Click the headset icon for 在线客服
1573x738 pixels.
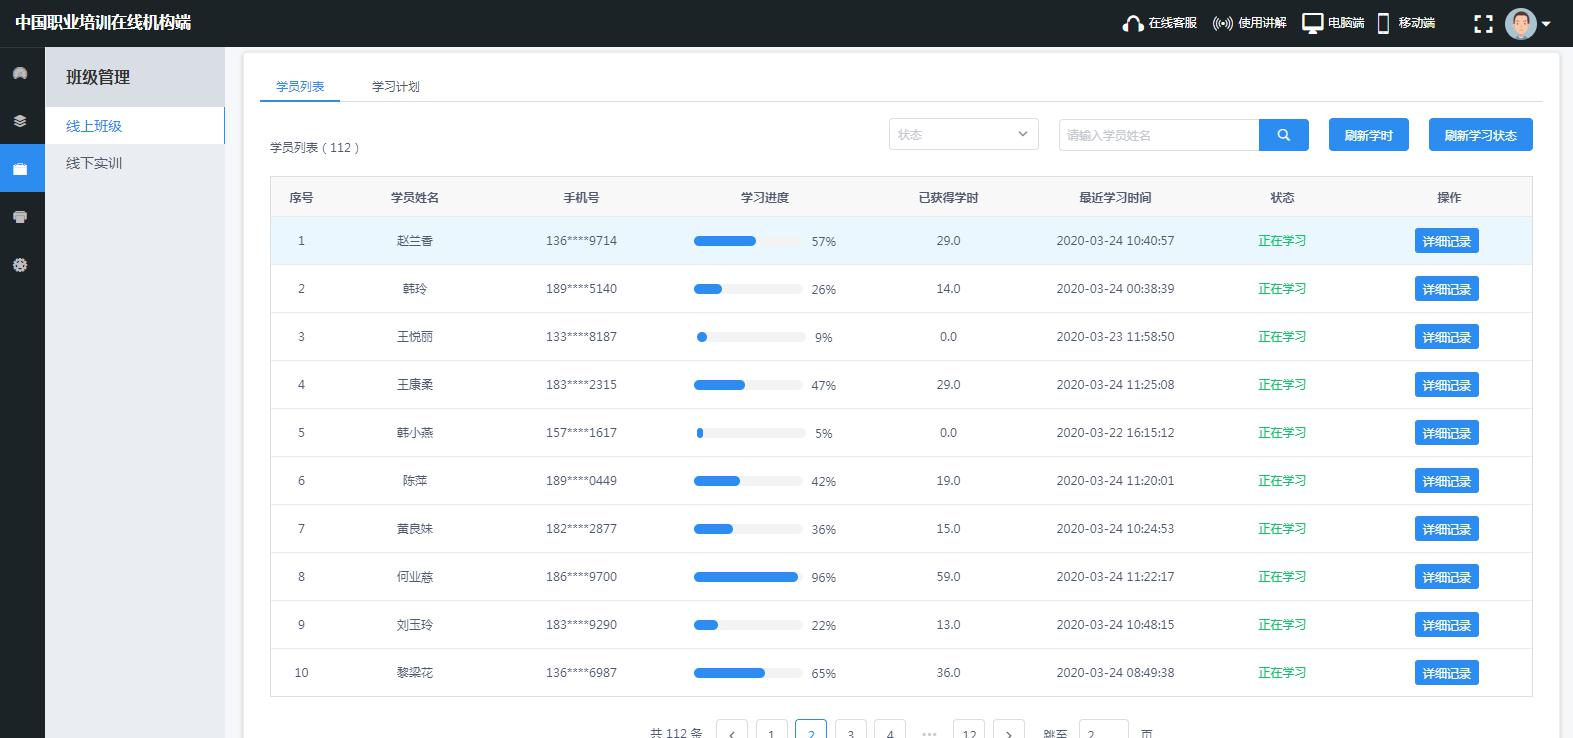(1132, 23)
